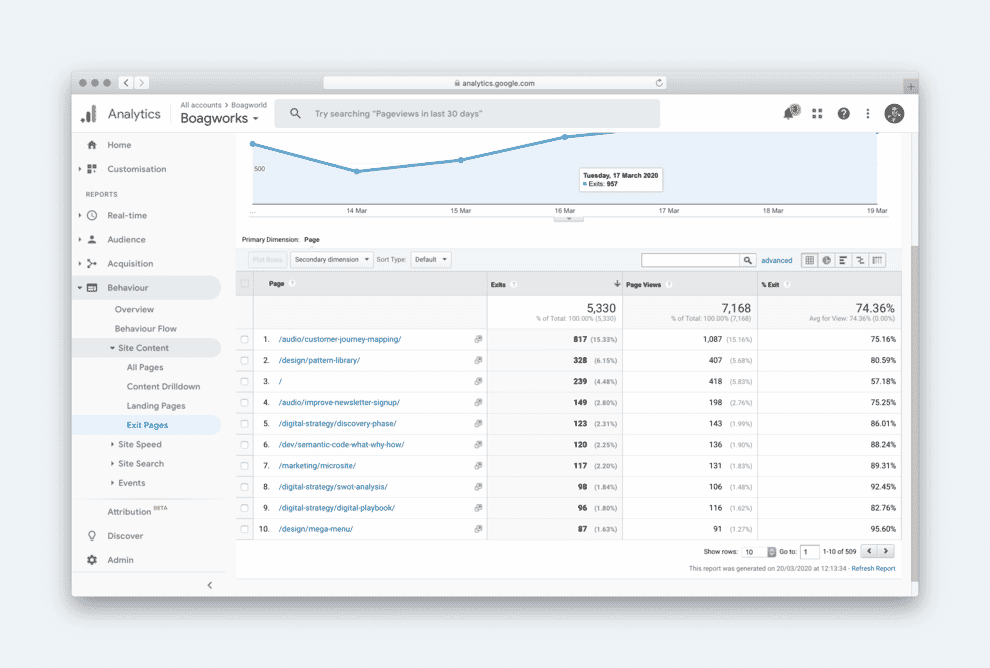Focus the table filter search field
This screenshot has width=990, height=668.
[690, 260]
